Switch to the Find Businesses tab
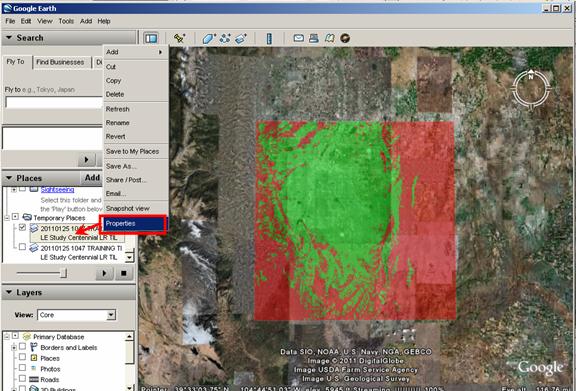Image resolution: width=576 pixels, height=391 pixels. [60, 62]
